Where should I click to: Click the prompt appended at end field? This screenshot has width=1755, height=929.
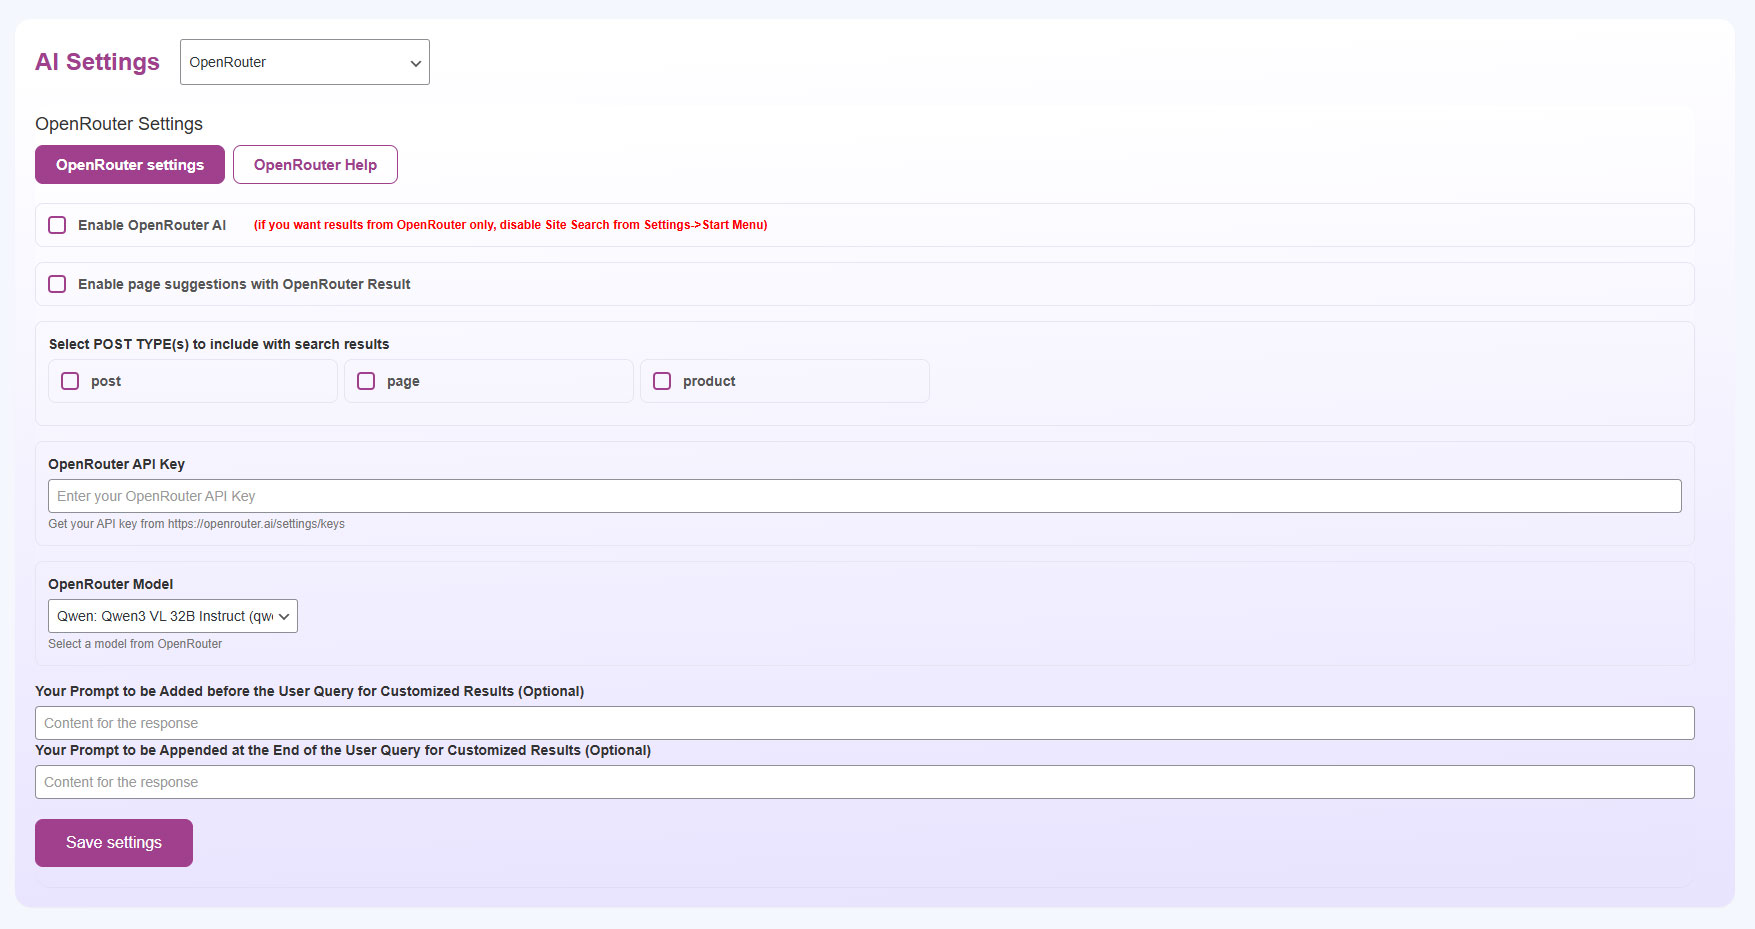tap(864, 782)
